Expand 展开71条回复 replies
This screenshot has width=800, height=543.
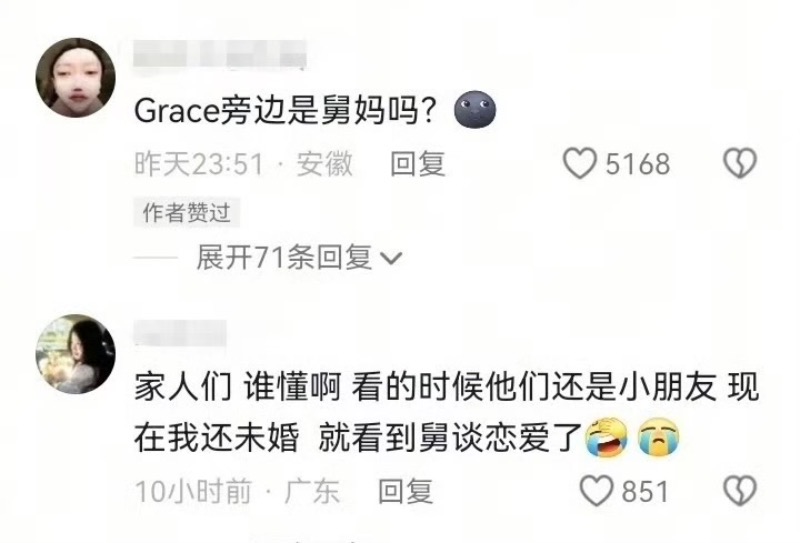[x=299, y=257]
